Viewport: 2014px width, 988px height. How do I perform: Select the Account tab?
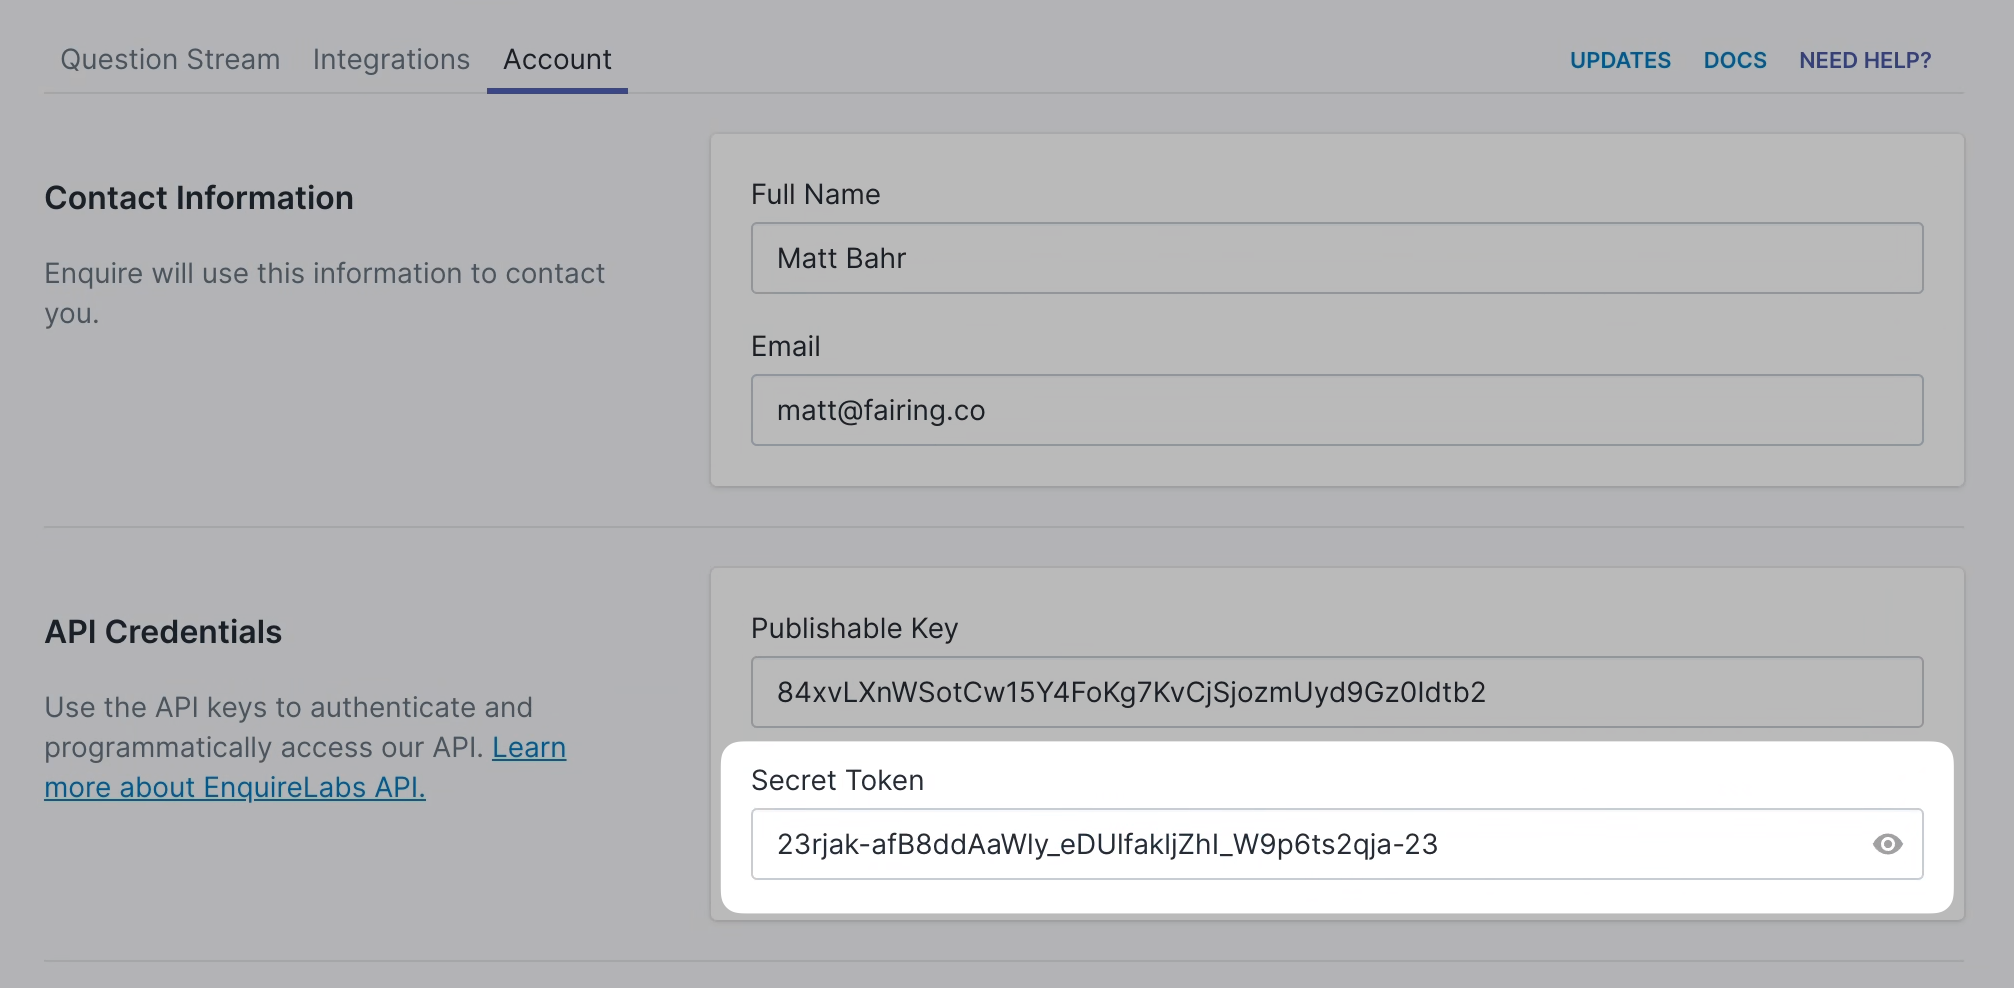pyautogui.click(x=557, y=60)
